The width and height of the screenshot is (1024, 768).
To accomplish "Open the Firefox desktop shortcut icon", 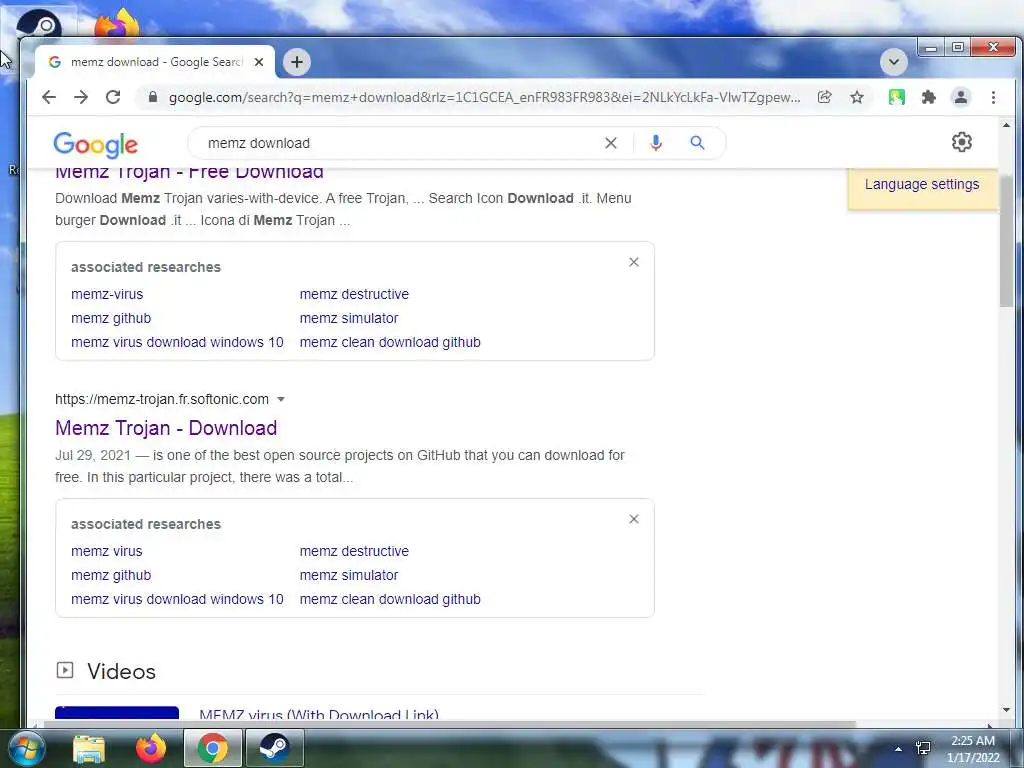I will pos(117,23).
